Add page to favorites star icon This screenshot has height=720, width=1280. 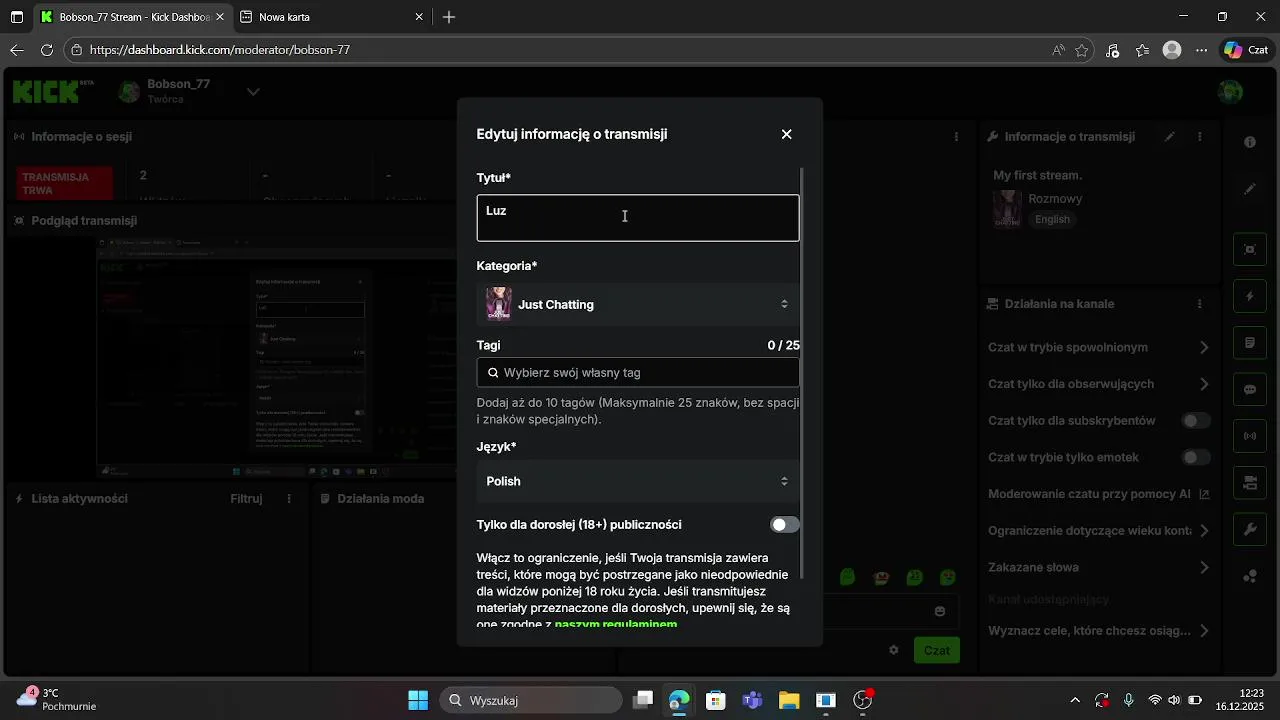[x=1082, y=50]
